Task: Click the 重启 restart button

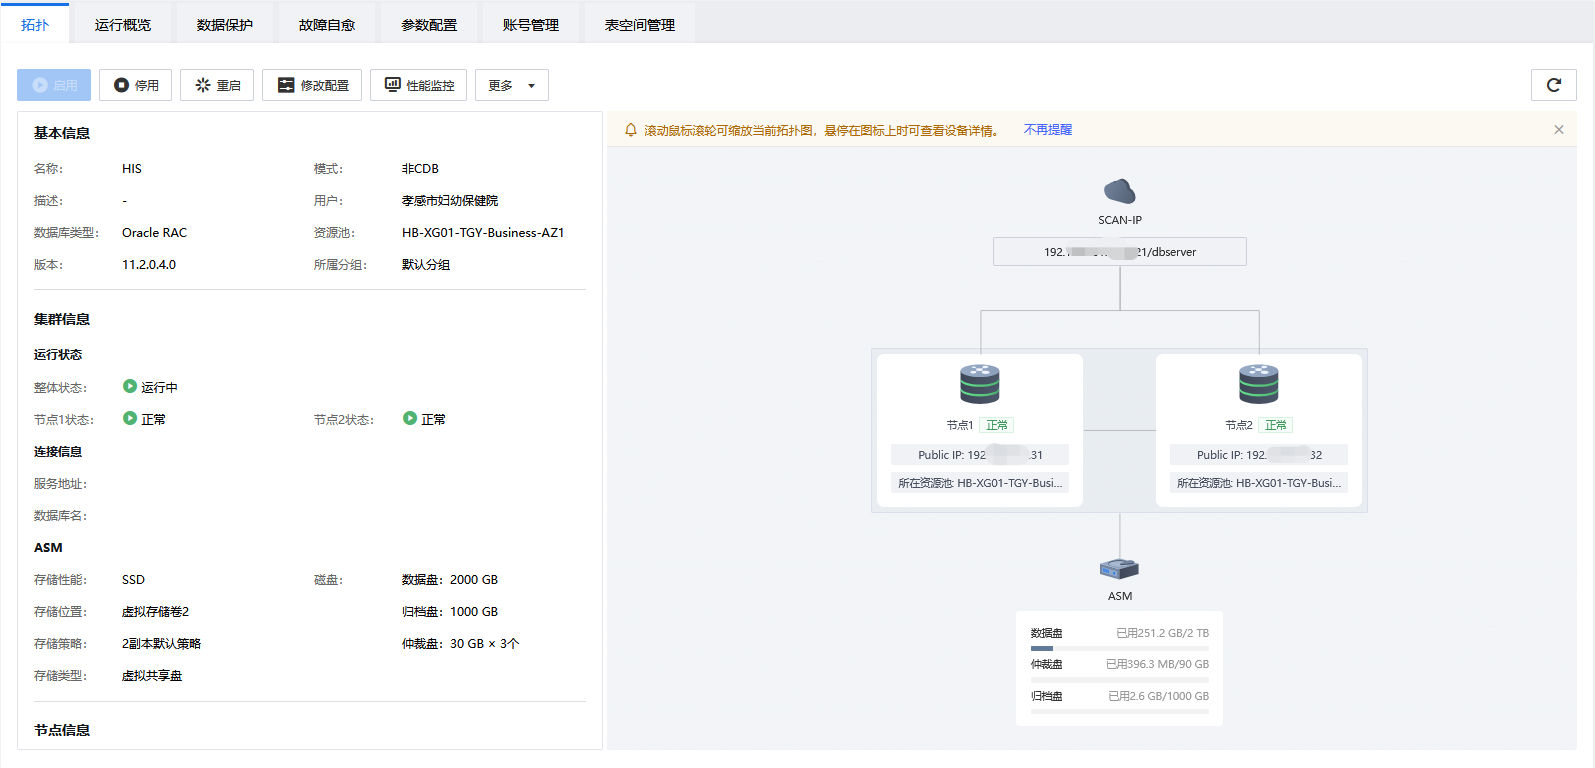Action: tap(217, 85)
